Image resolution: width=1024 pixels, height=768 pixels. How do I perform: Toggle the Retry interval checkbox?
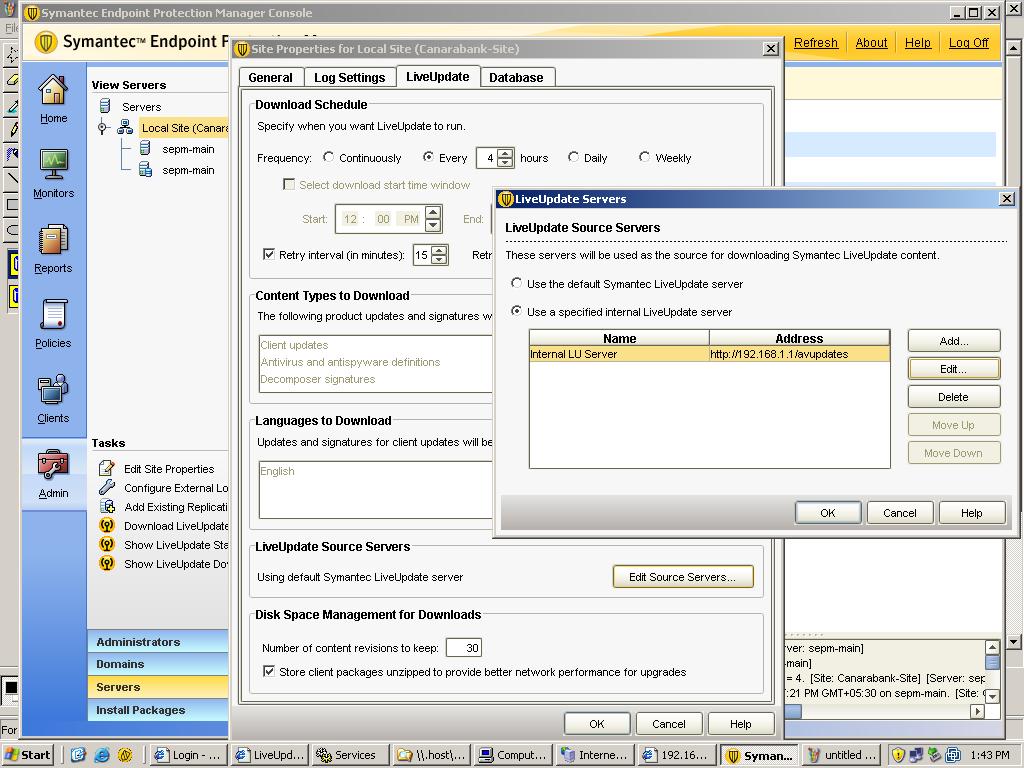click(269, 255)
